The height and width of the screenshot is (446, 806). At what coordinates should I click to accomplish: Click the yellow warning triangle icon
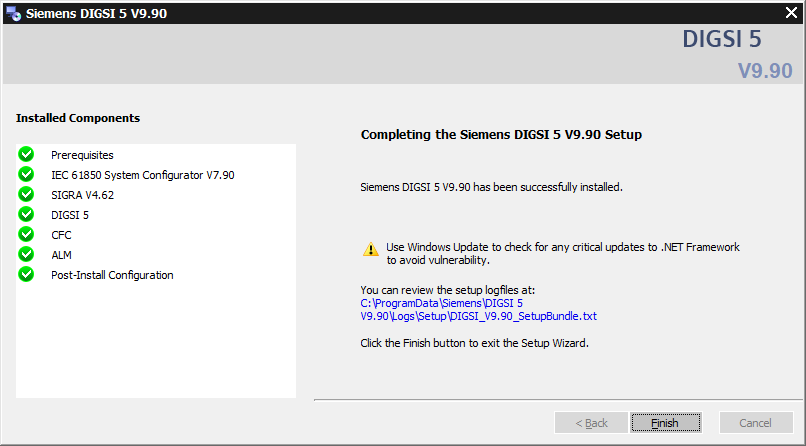[371, 250]
